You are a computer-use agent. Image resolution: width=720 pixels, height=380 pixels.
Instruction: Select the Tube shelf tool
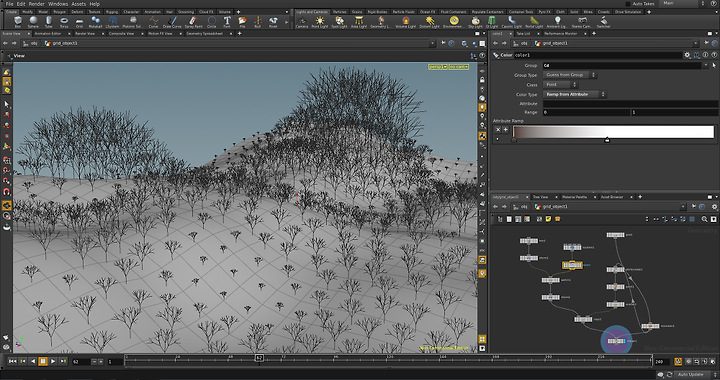49,22
